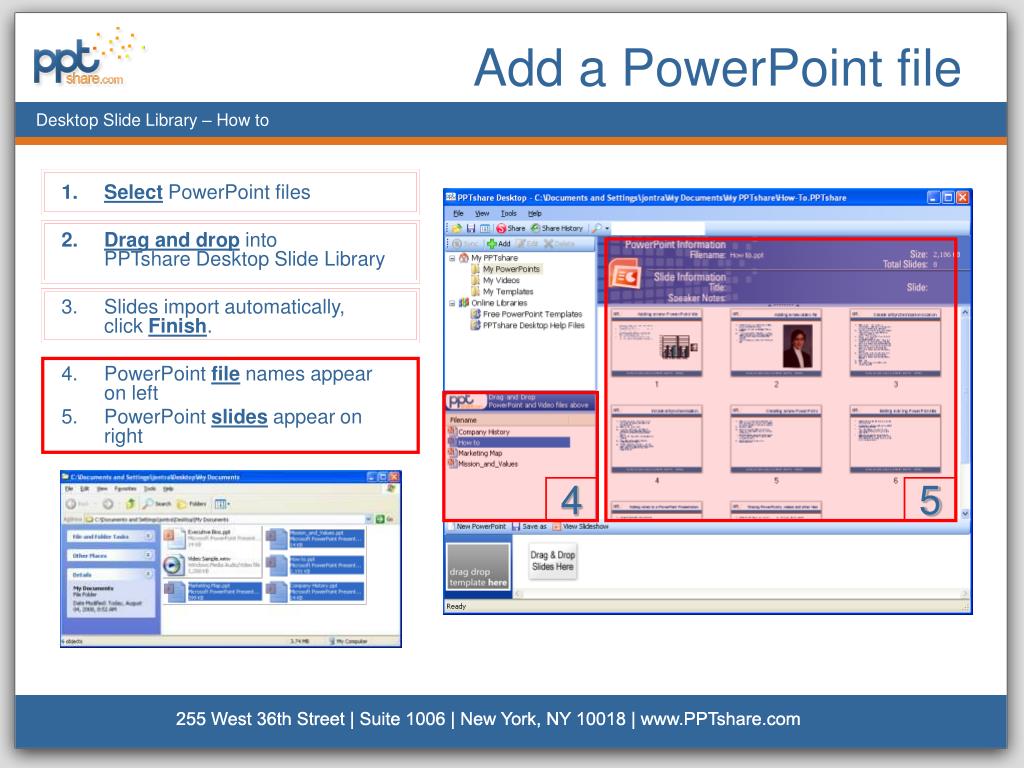Collapse File and Folder Tasks panel
Screen dimensions: 1024x768
[148, 536]
